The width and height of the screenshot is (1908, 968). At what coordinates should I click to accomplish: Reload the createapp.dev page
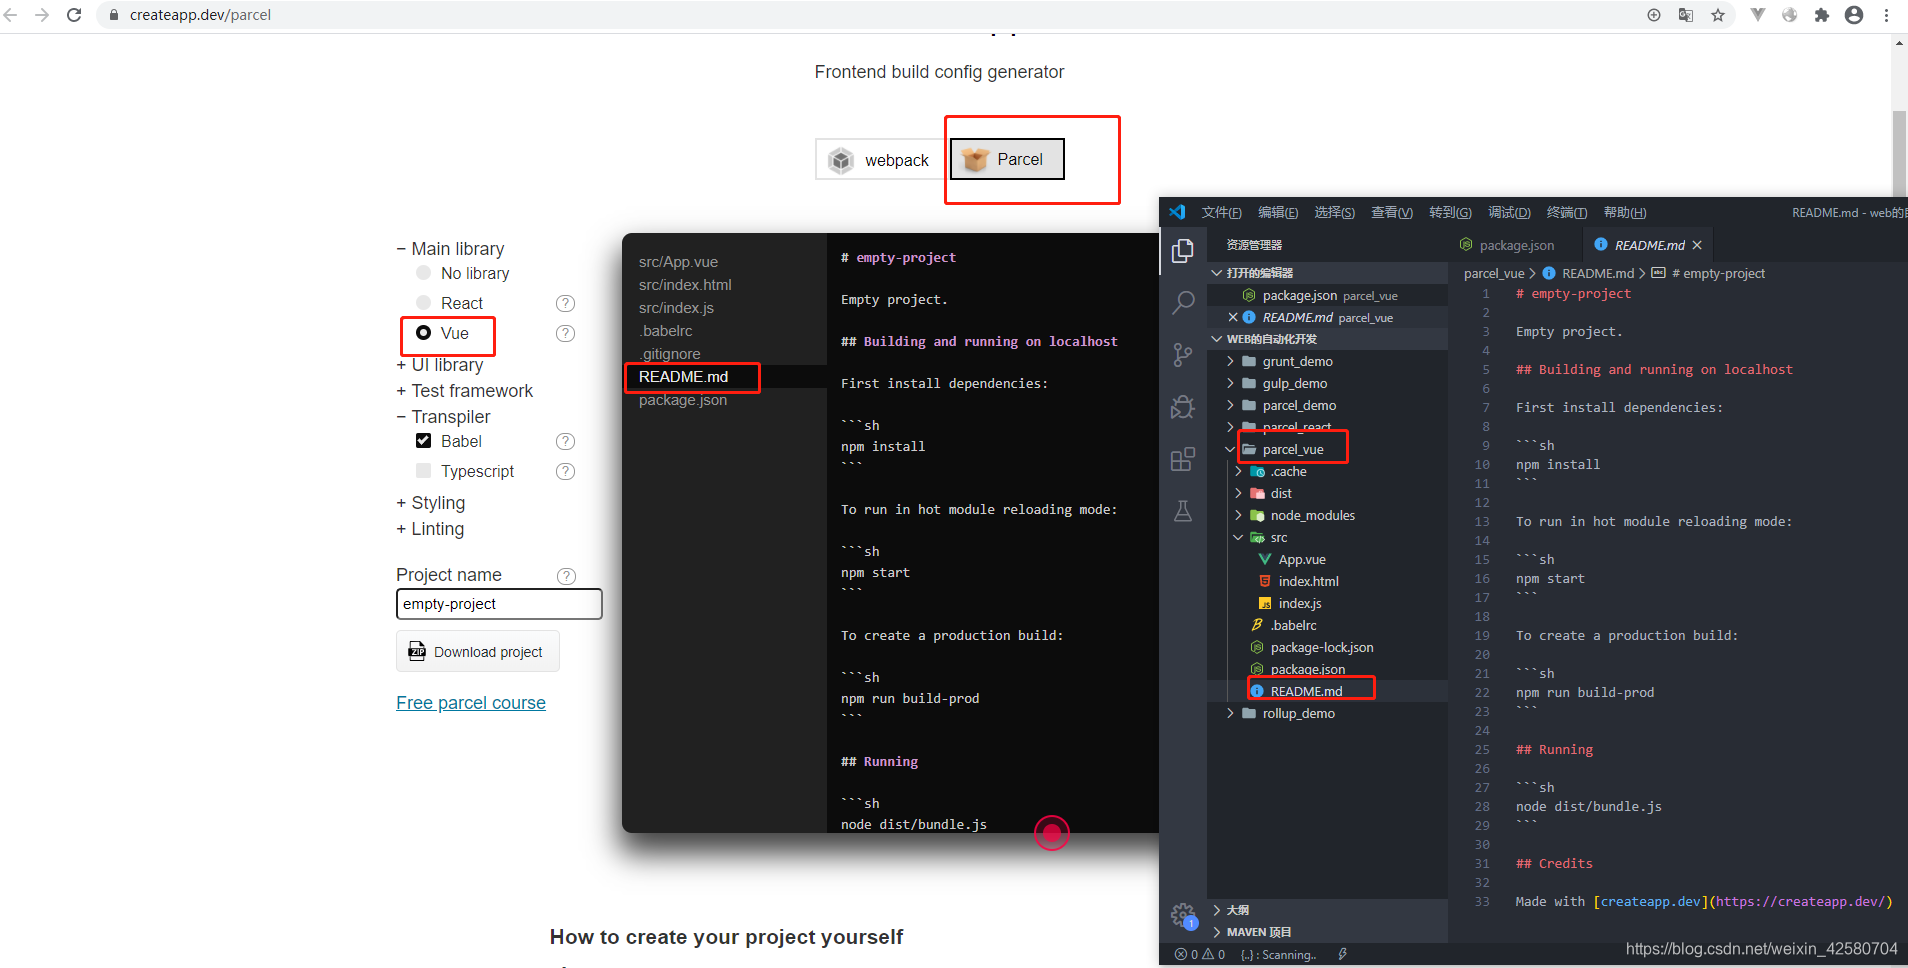pos(74,15)
